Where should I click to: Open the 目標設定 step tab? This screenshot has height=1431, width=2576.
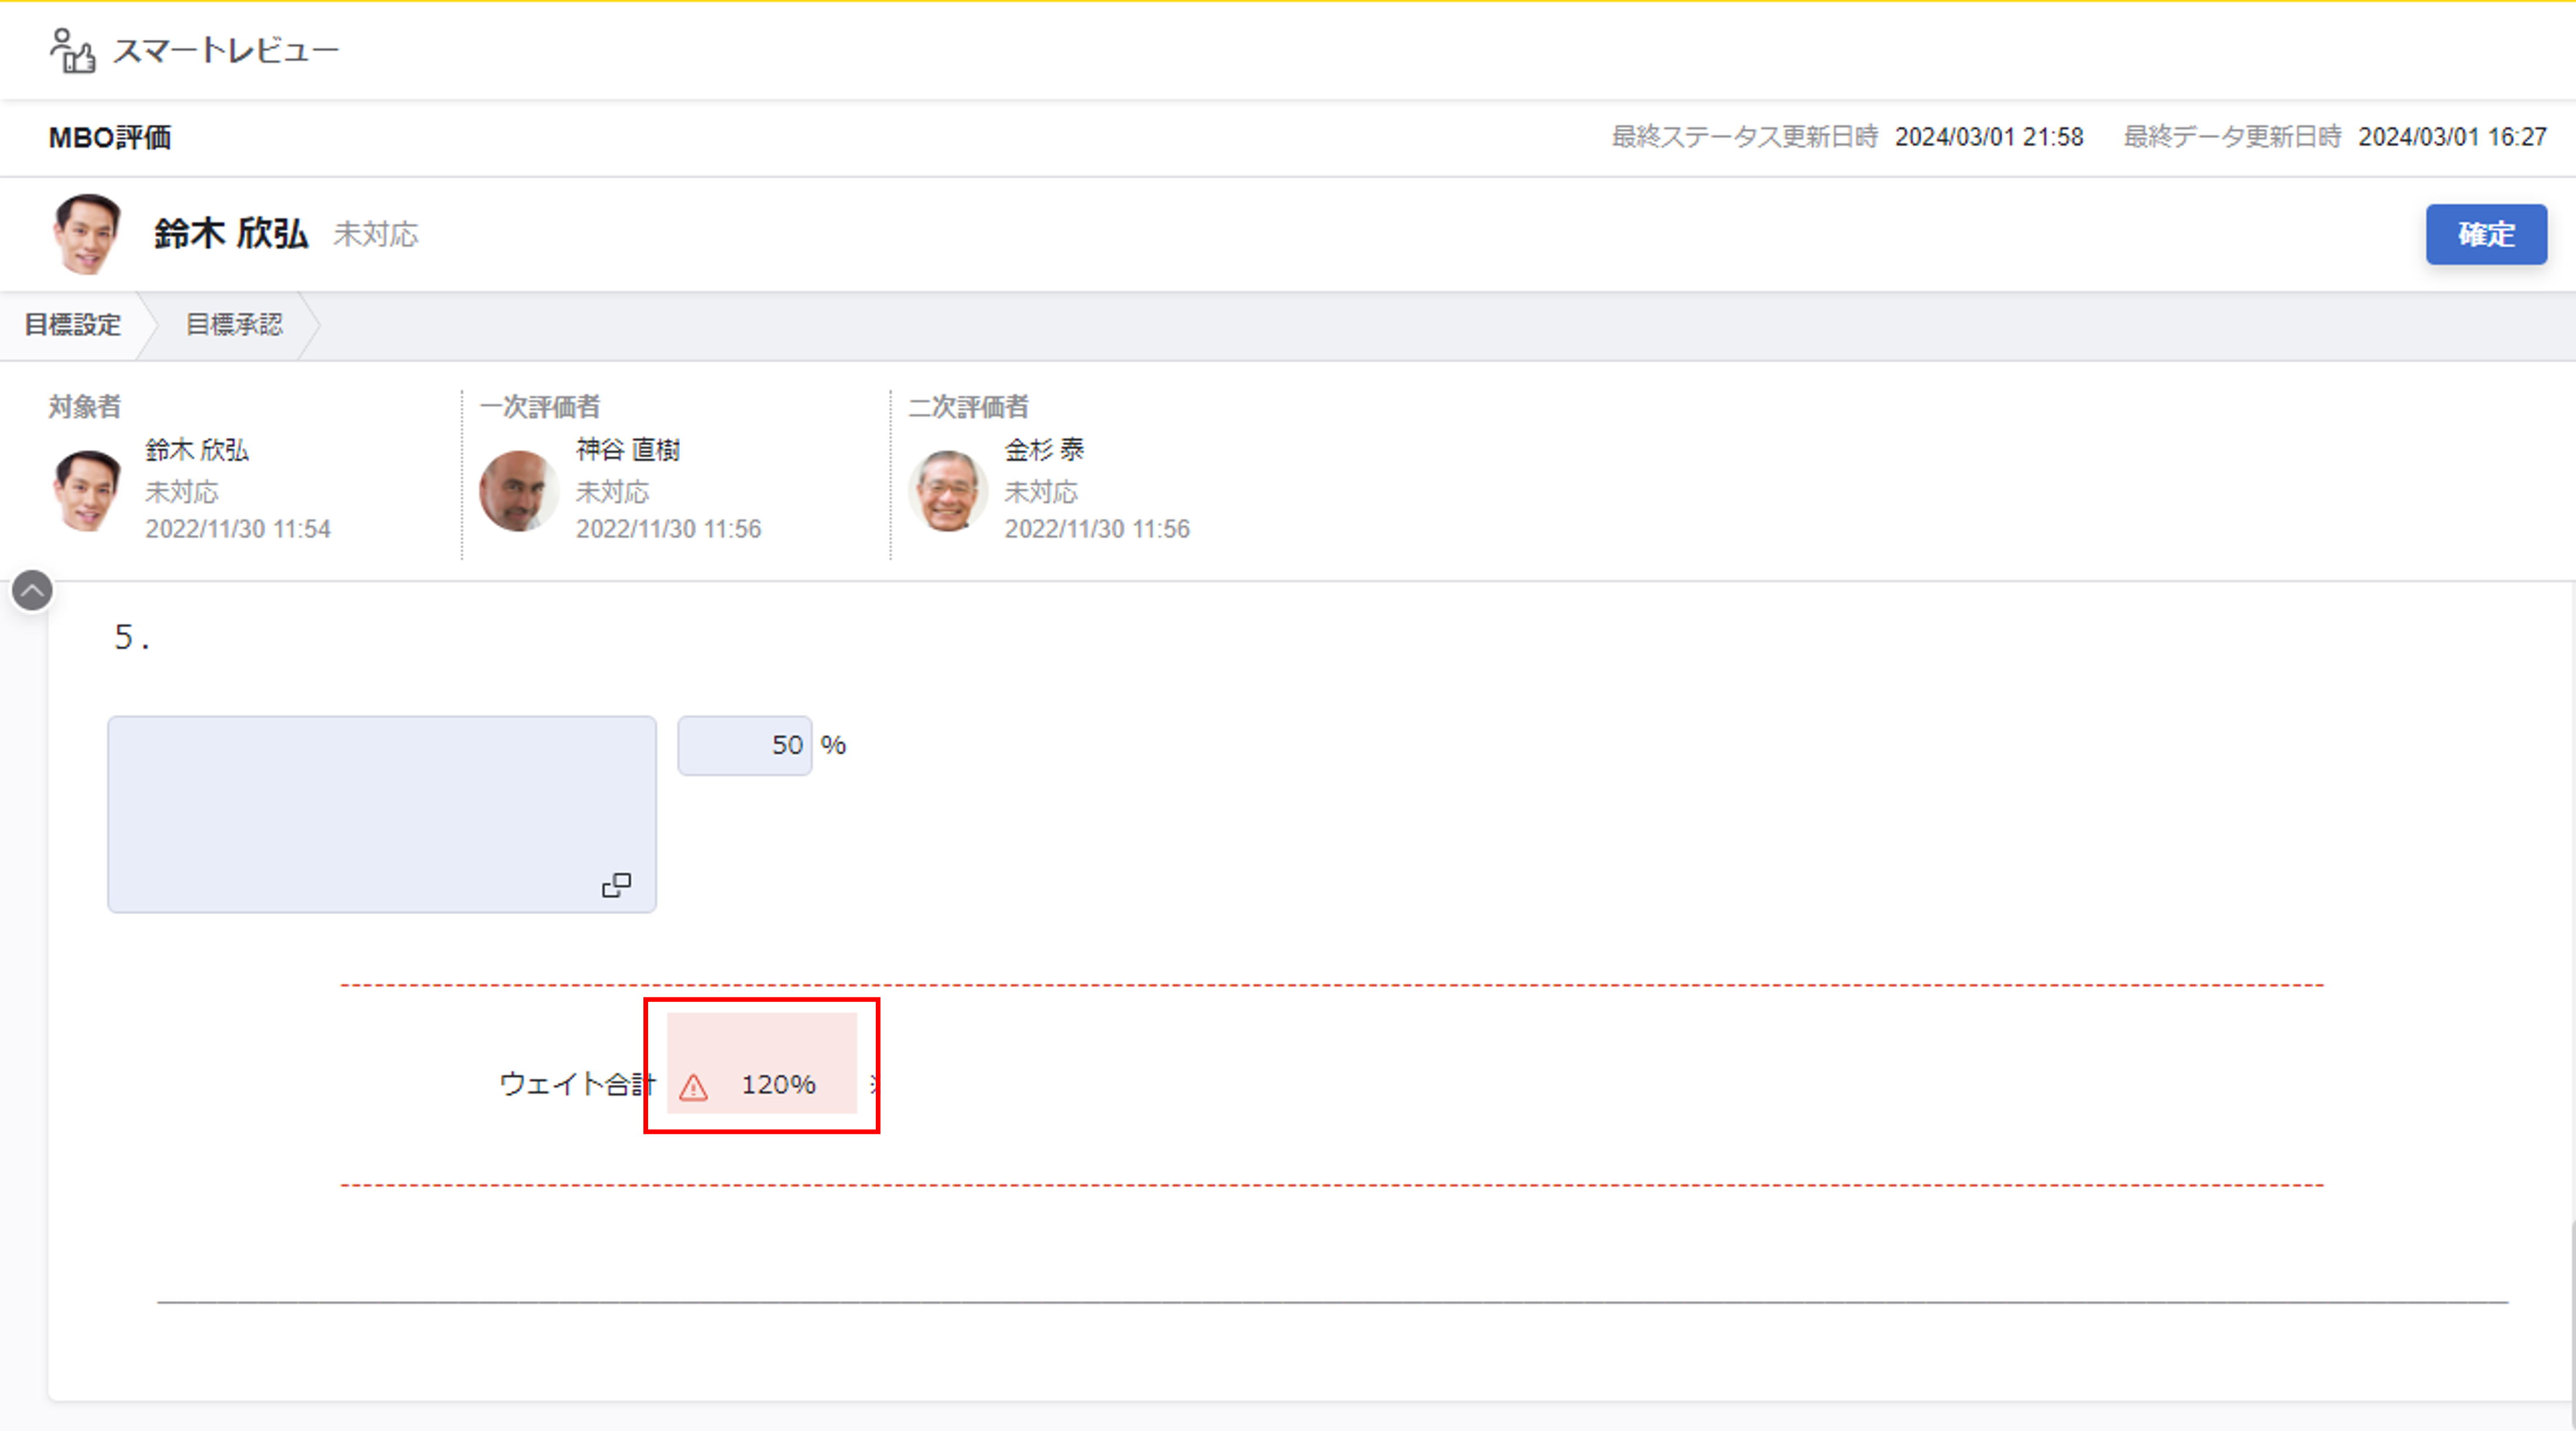tap(72, 325)
